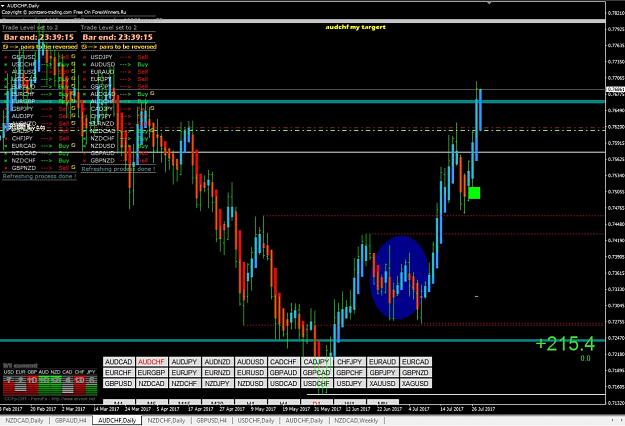625x426 pixels.
Task: Click the EURNZD symbol button
Action: 217,373
